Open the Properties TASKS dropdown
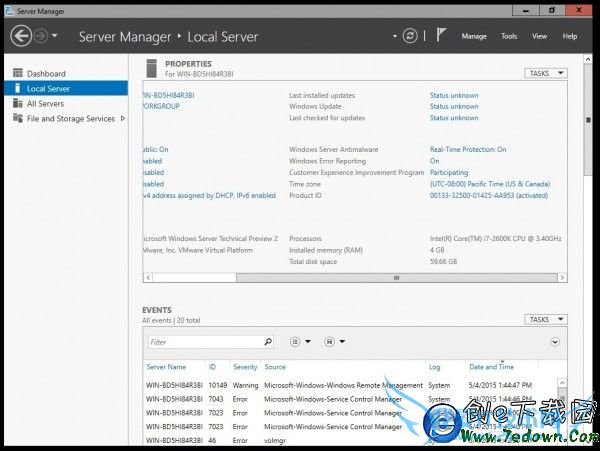 pyautogui.click(x=545, y=73)
